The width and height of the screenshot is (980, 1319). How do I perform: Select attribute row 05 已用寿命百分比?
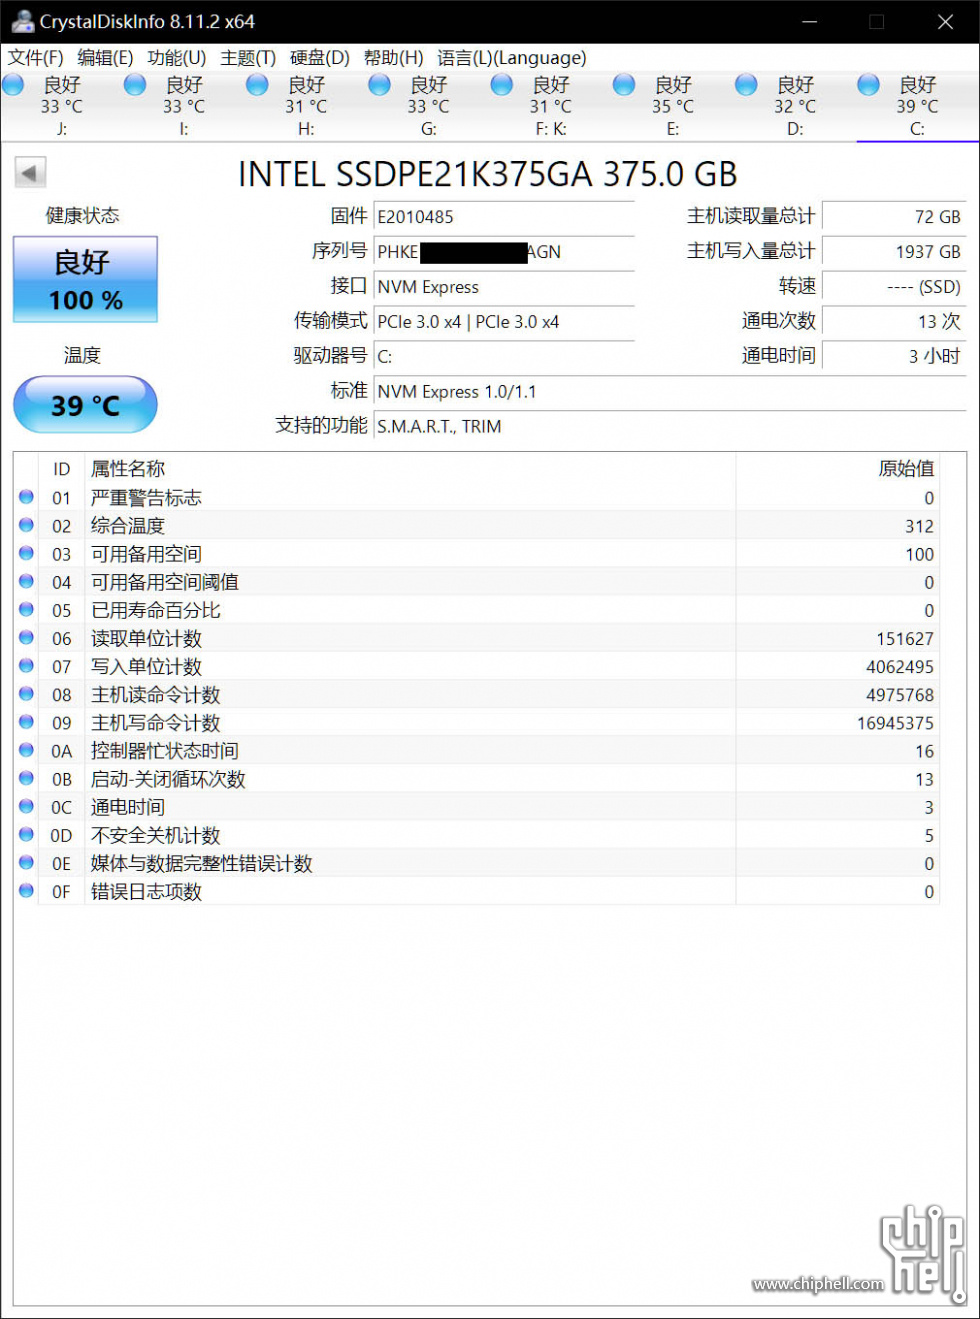tap(476, 610)
